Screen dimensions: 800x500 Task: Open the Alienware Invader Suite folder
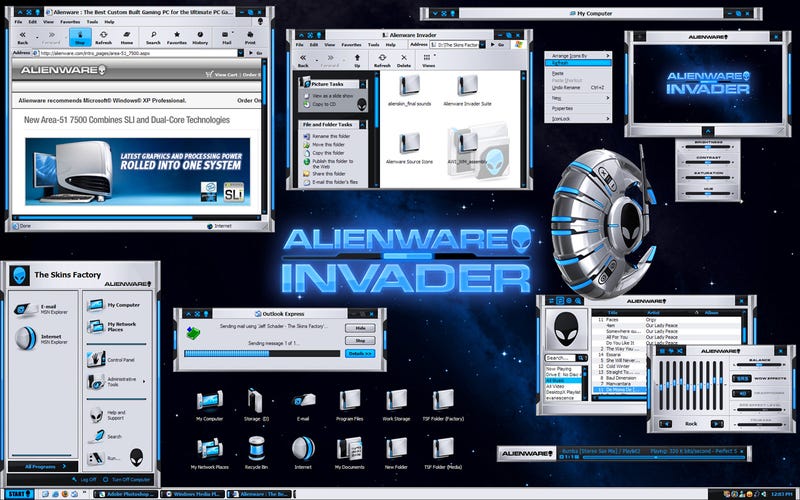tap(467, 90)
